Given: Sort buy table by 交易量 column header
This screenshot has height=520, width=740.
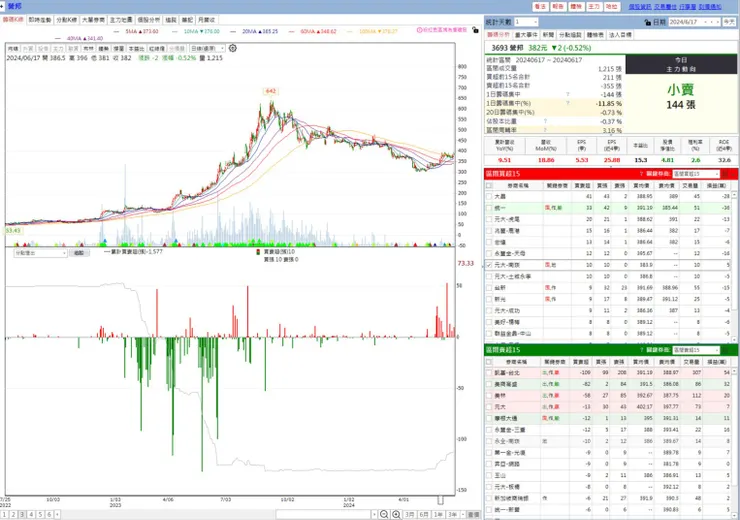Looking at the screenshot, I should [x=690, y=185].
